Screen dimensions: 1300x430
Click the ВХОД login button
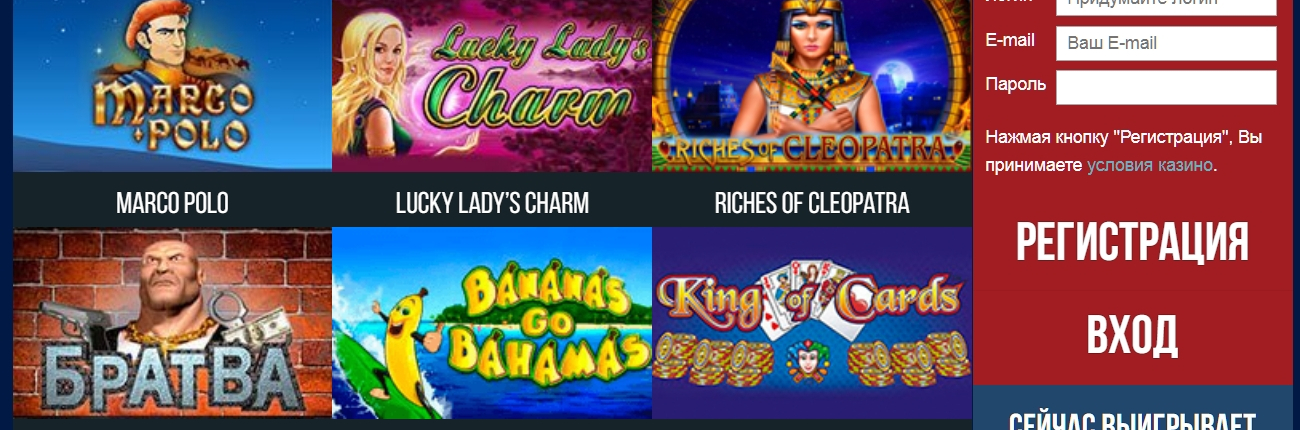pyautogui.click(x=1132, y=336)
